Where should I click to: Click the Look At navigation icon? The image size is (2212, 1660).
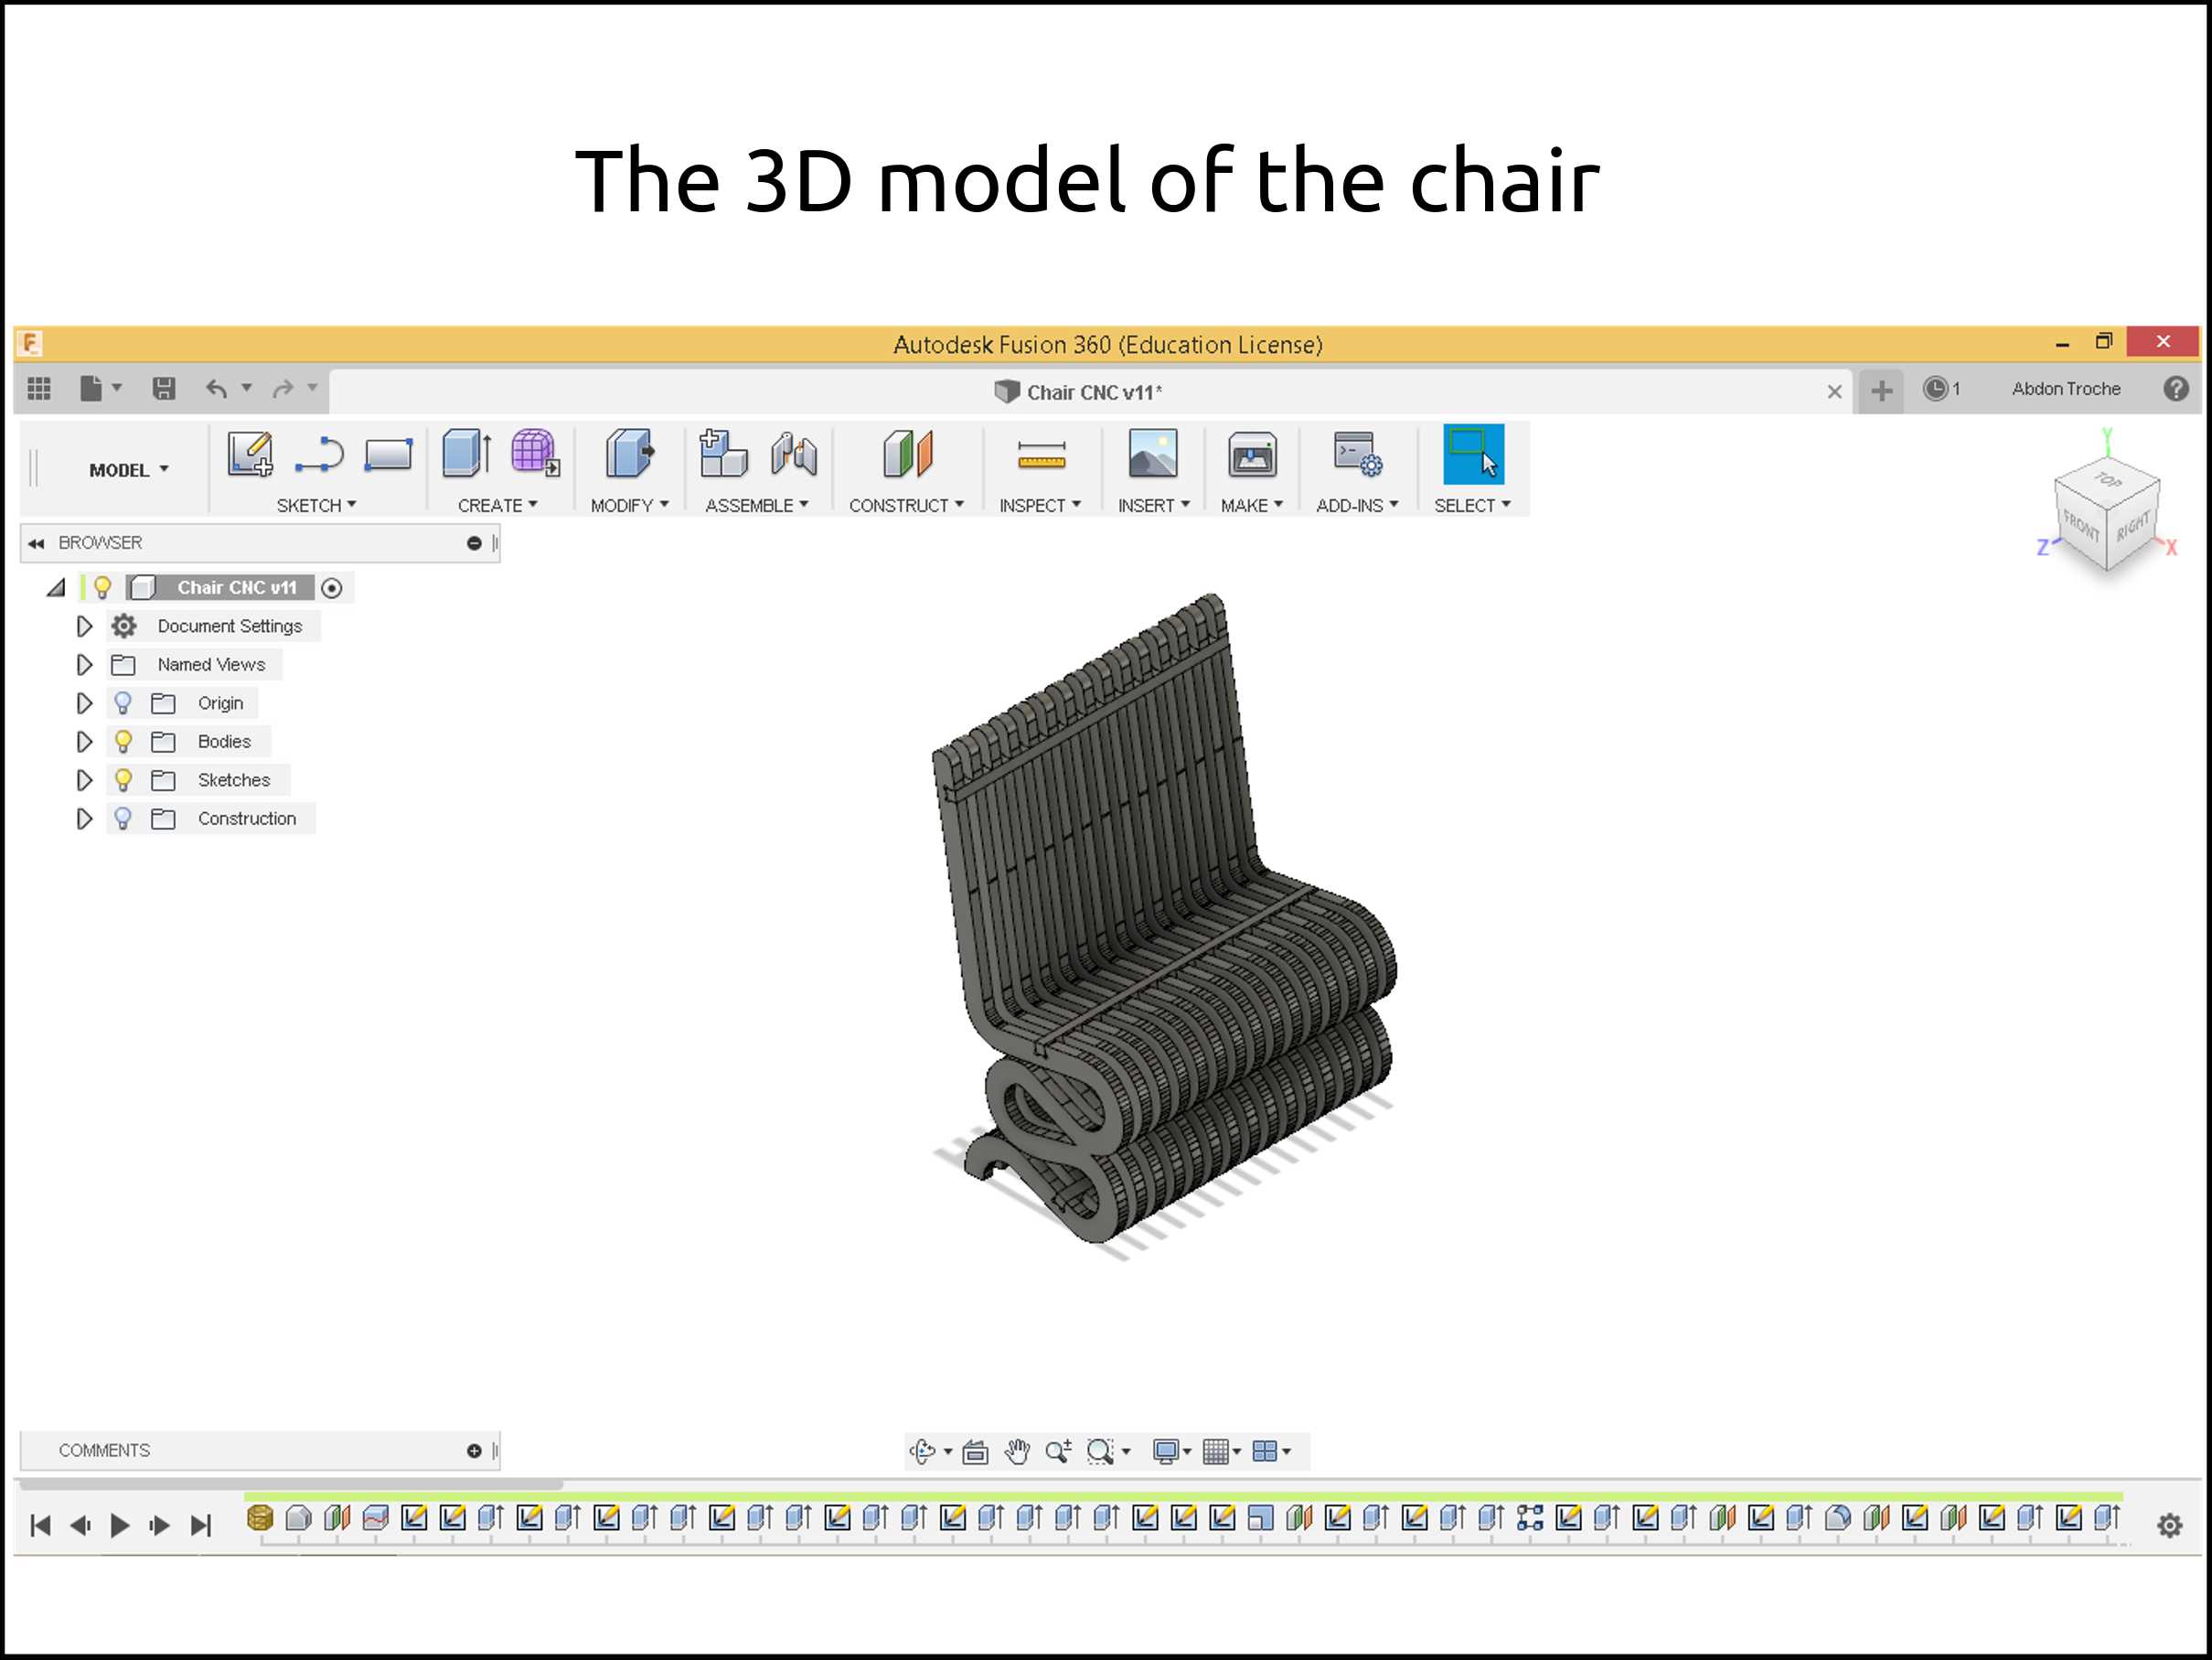(975, 1451)
